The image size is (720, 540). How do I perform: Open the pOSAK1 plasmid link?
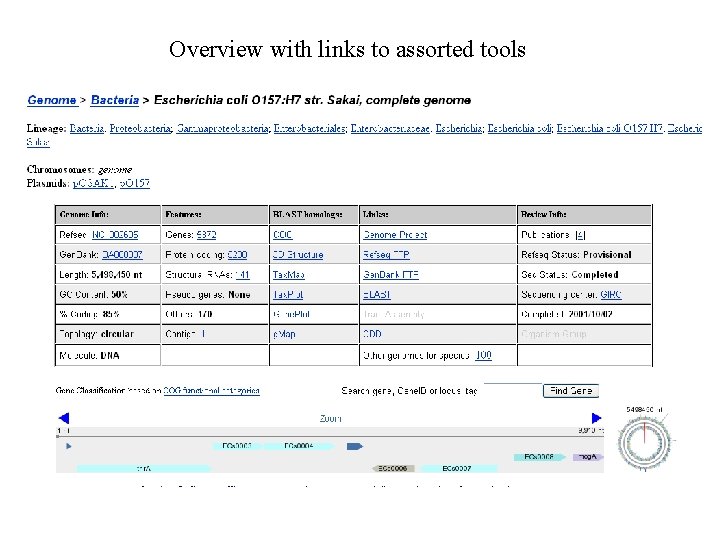coord(94,183)
